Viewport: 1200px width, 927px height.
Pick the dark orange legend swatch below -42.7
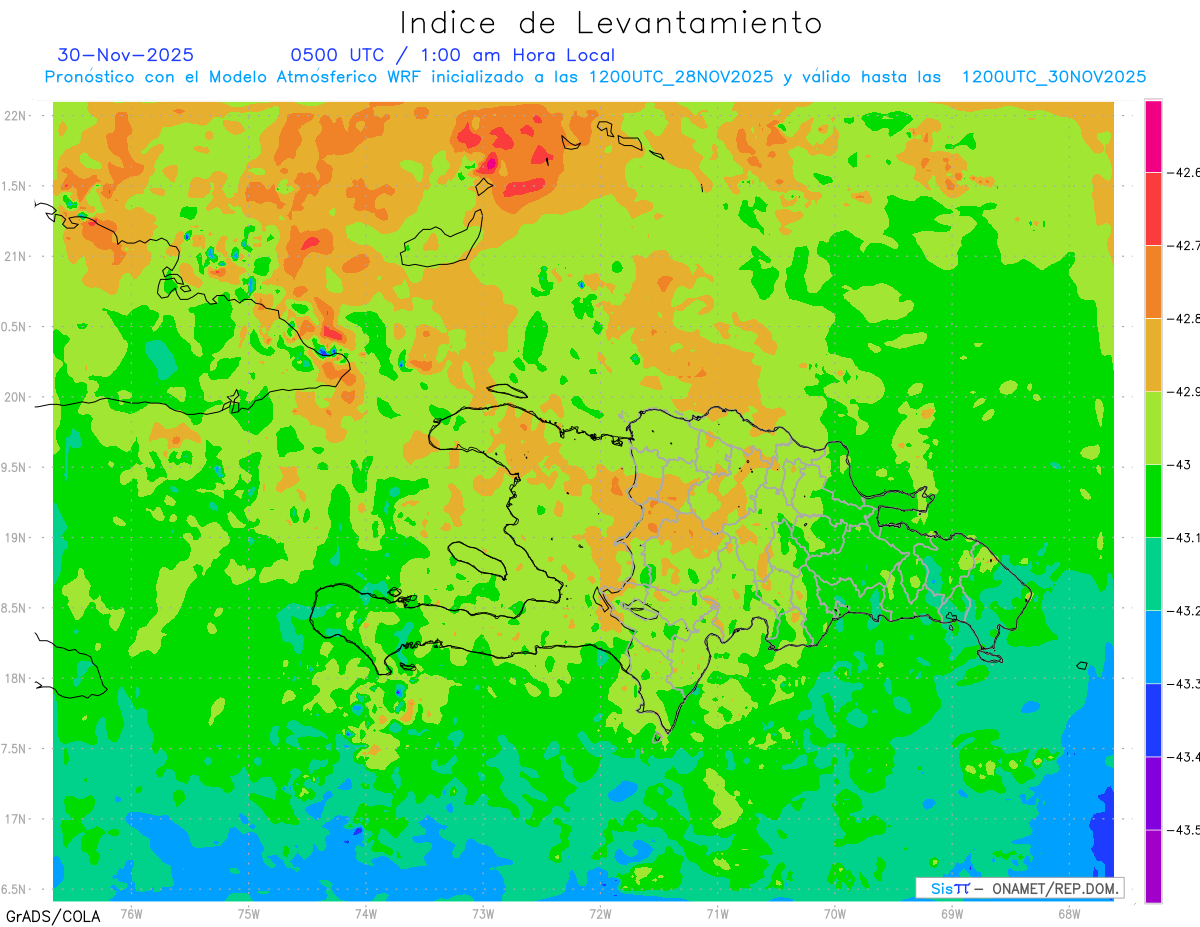pyautogui.click(x=1153, y=282)
